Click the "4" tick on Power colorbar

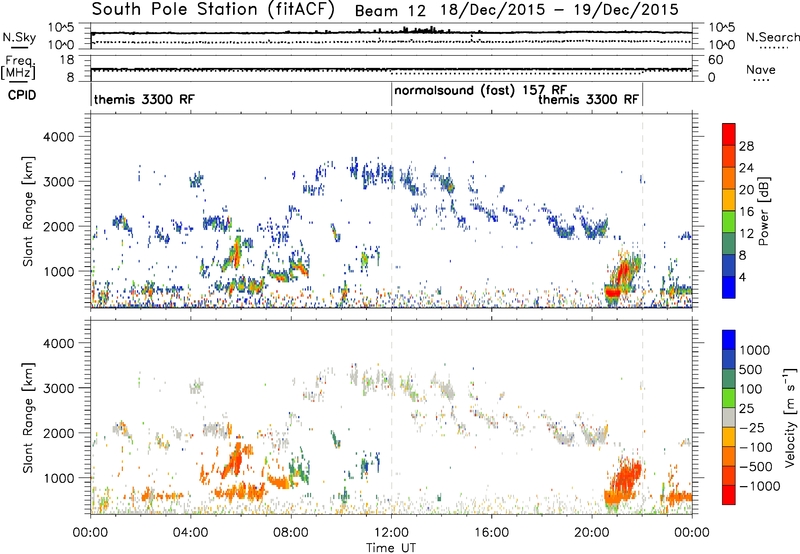743,278
